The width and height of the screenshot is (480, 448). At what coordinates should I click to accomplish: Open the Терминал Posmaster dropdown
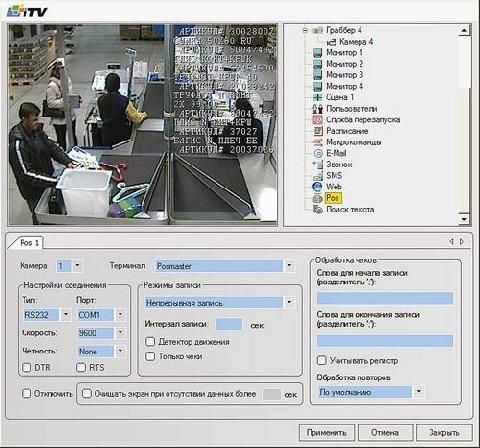coord(289,266)
